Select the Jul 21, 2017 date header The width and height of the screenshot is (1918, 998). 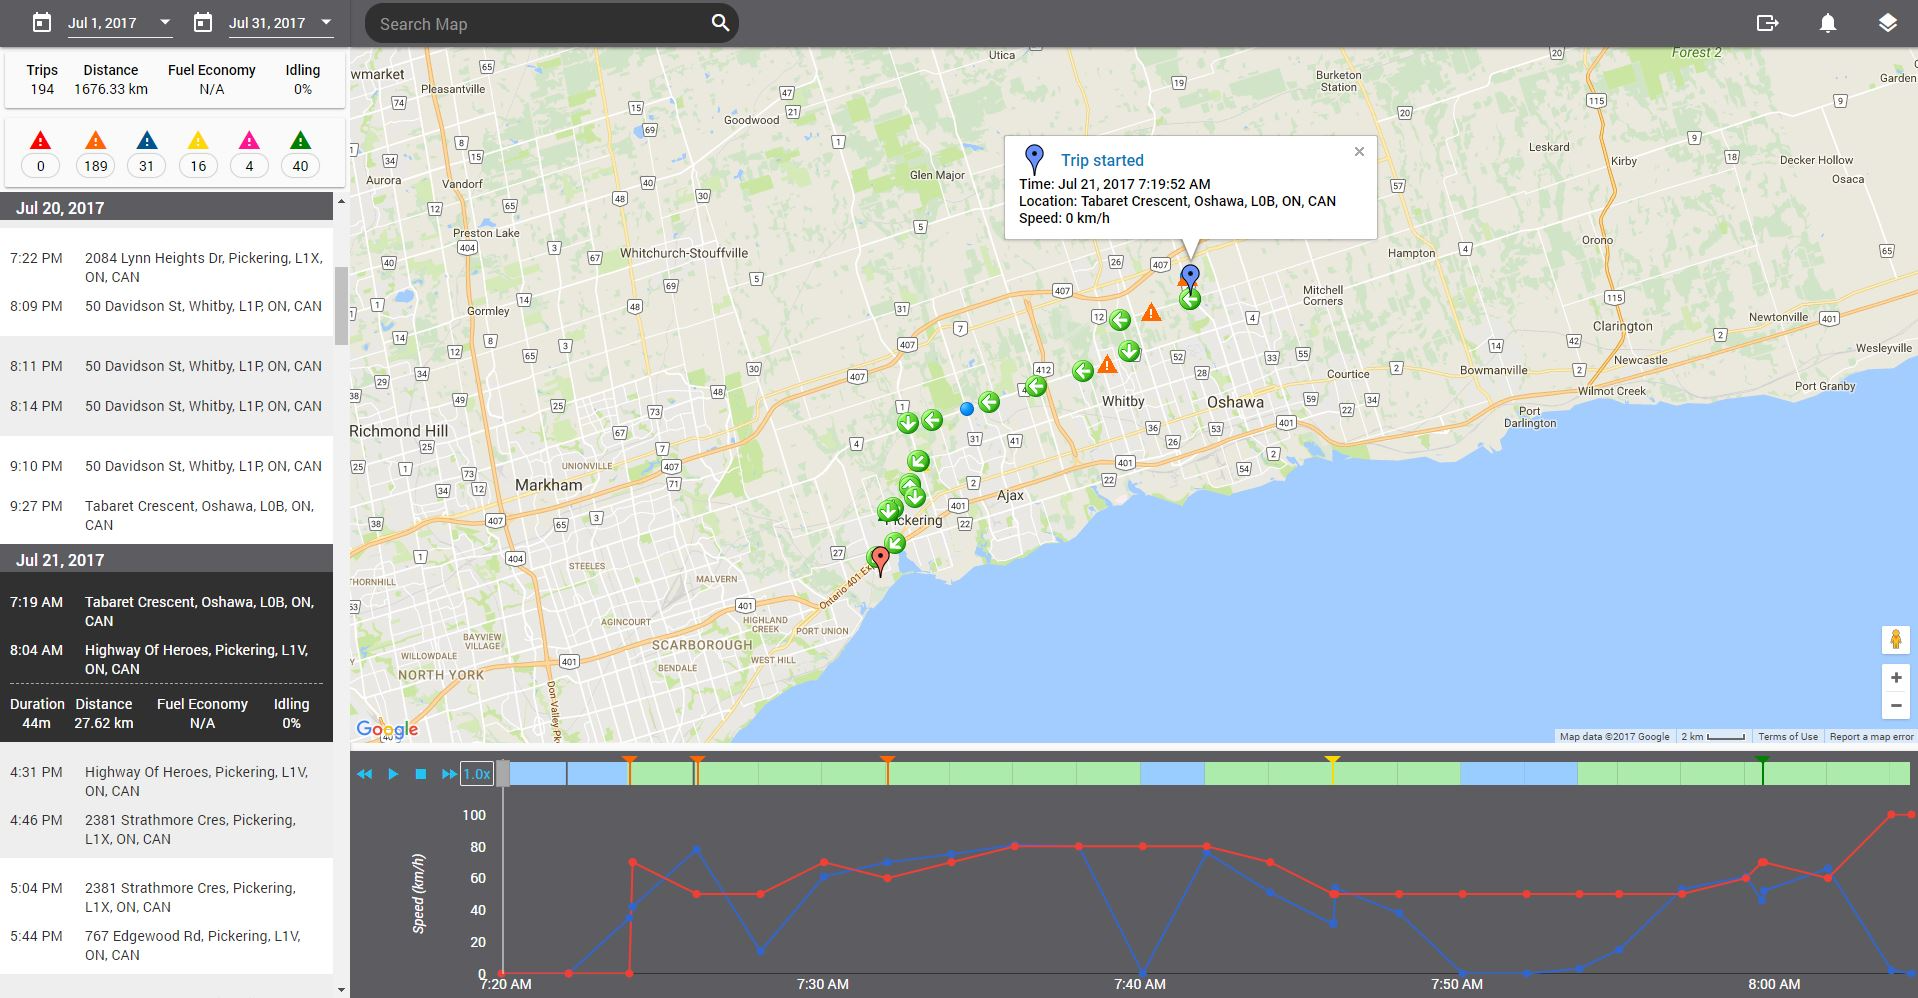pyautogui.click(x=166, y=560)
